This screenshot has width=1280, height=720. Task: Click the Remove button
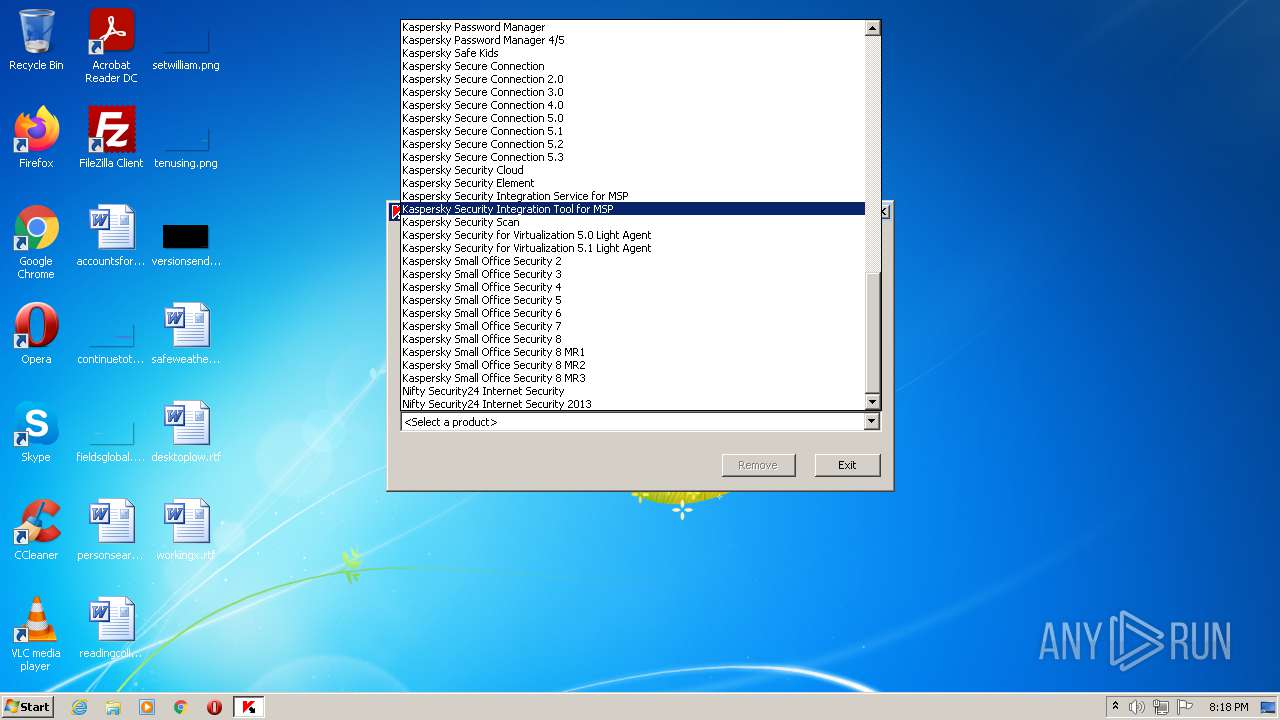758,465
